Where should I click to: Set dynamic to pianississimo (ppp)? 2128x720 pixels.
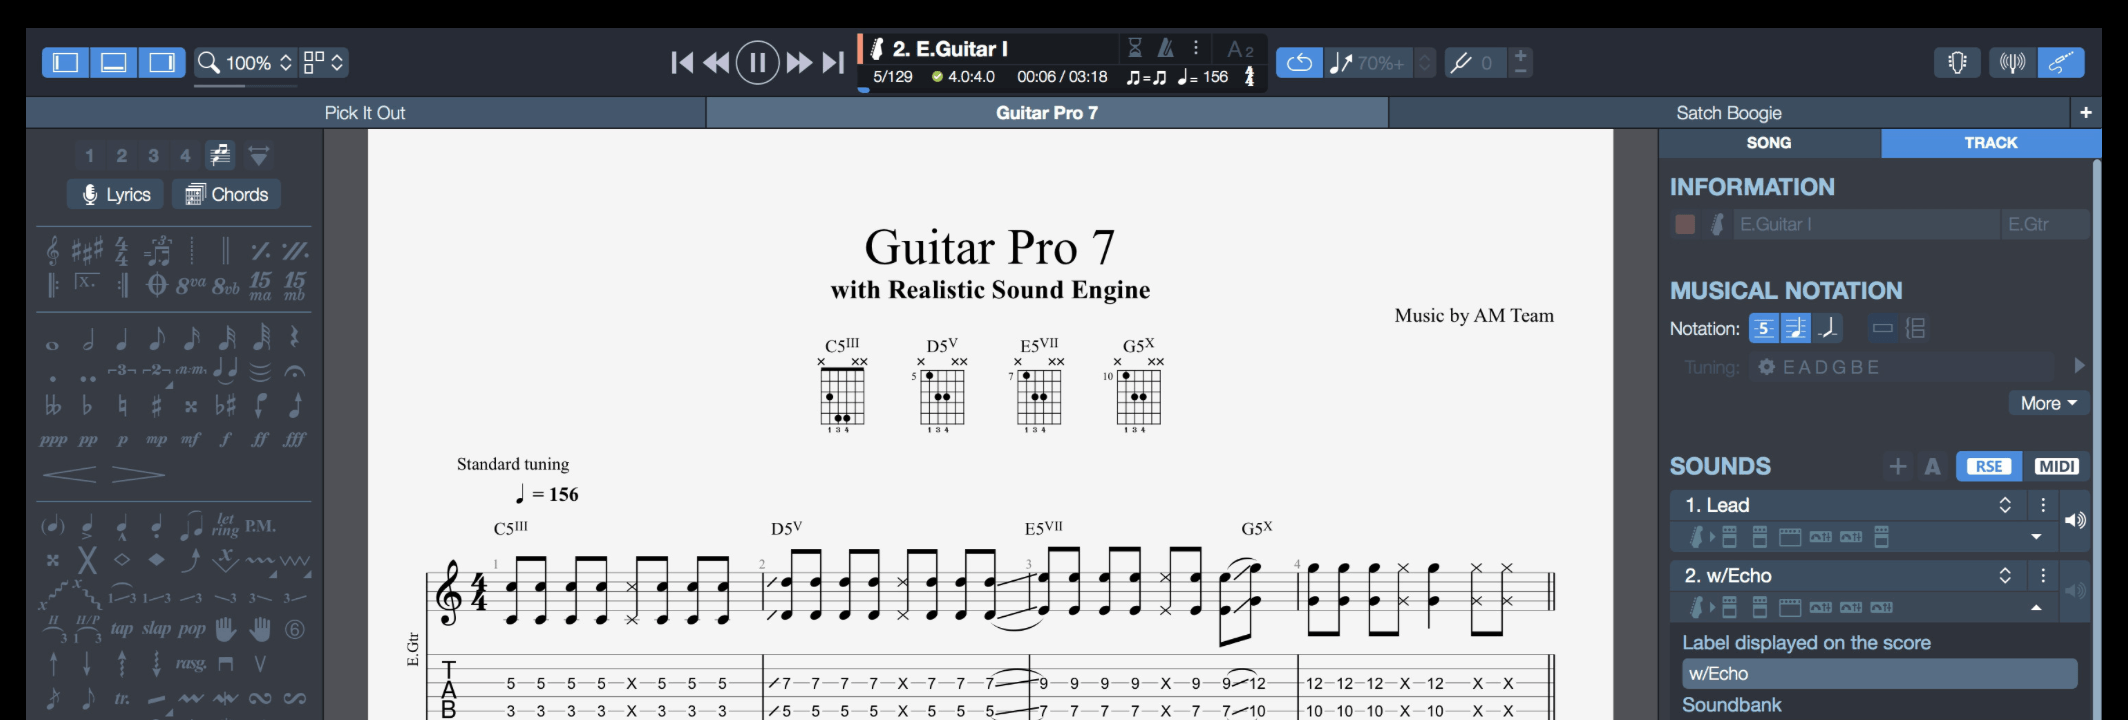click(x=53, y=439)
